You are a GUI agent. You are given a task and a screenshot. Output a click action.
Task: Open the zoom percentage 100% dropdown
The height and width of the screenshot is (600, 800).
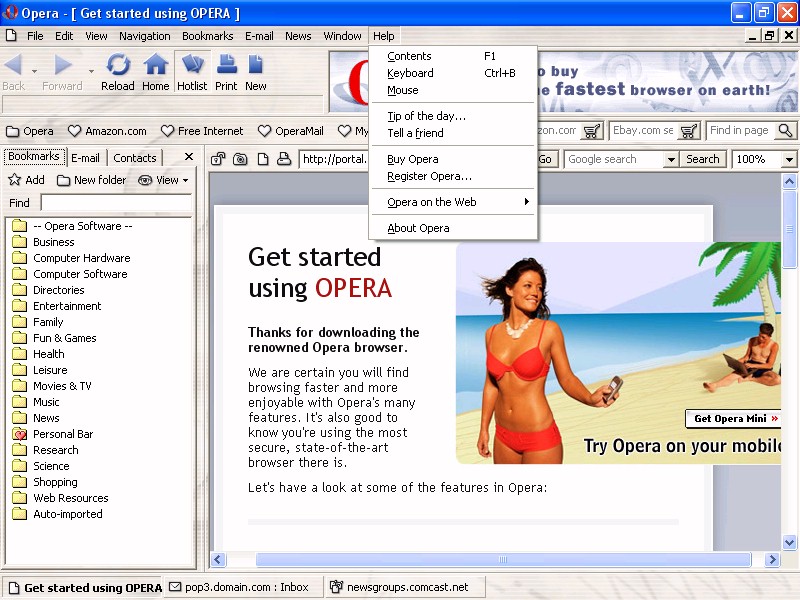(x=788, y=159)
